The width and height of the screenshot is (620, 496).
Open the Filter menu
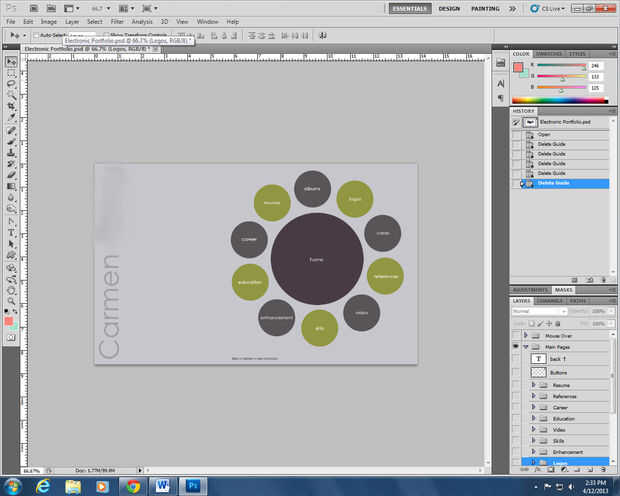118,20
